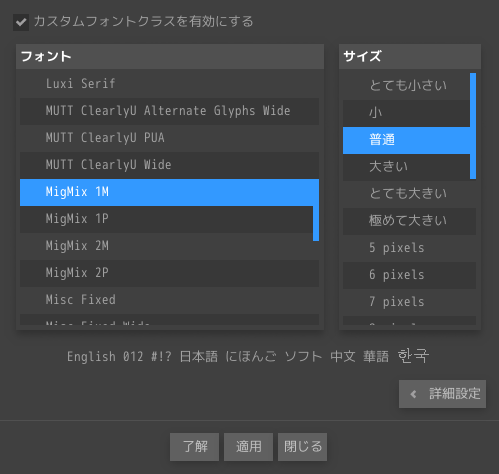Viewport: 499px width, 474px height.
Task: Click the size list scrollbar
Action: point(473,126)
